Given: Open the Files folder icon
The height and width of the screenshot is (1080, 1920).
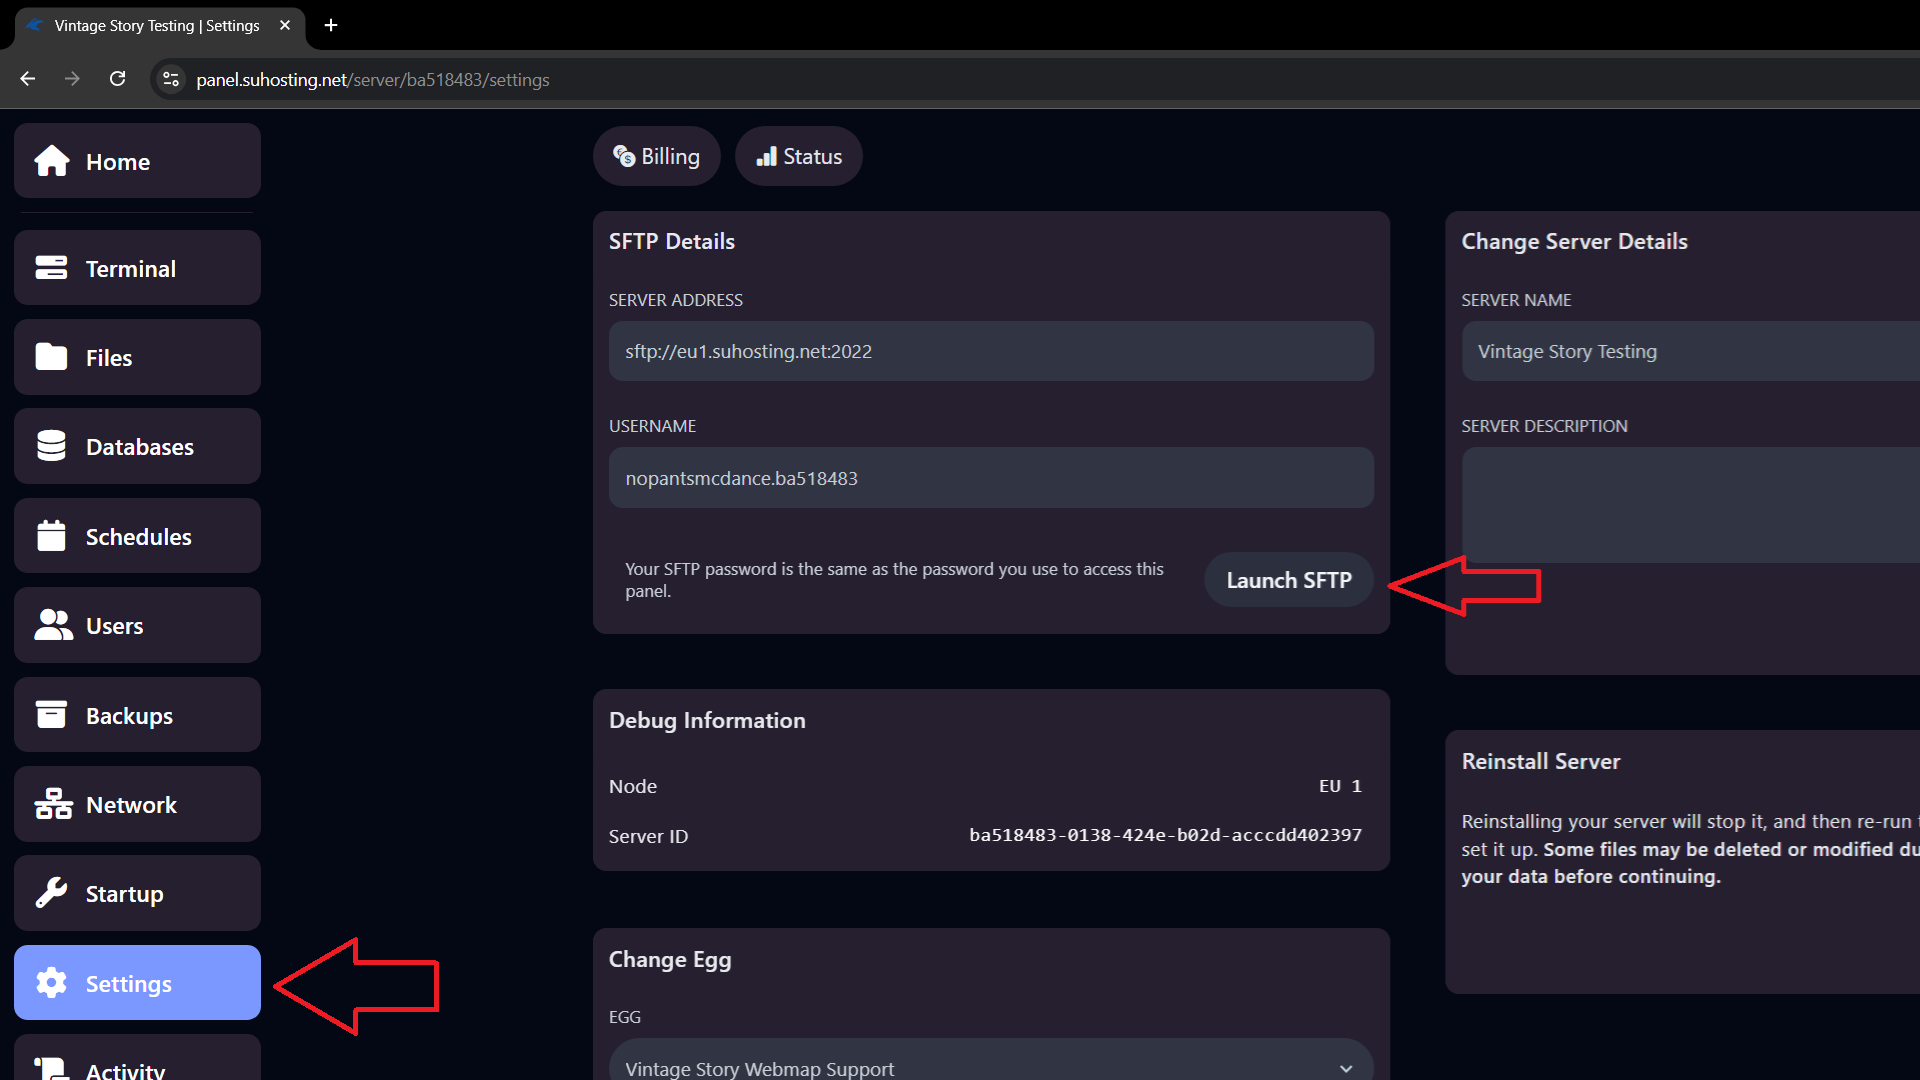Looking at the screenshot, I should pos(51,357).
